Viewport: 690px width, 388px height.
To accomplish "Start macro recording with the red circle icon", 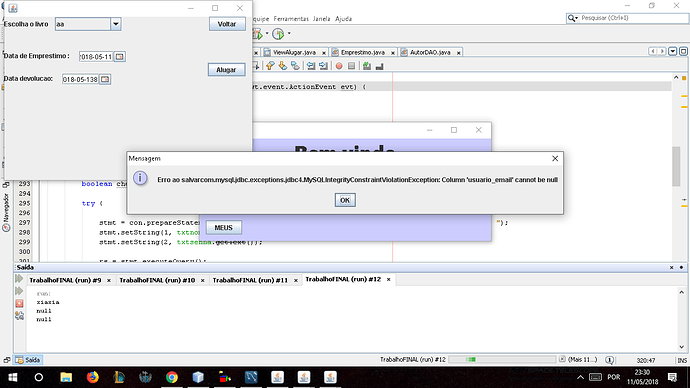I will tap(339, 66).
